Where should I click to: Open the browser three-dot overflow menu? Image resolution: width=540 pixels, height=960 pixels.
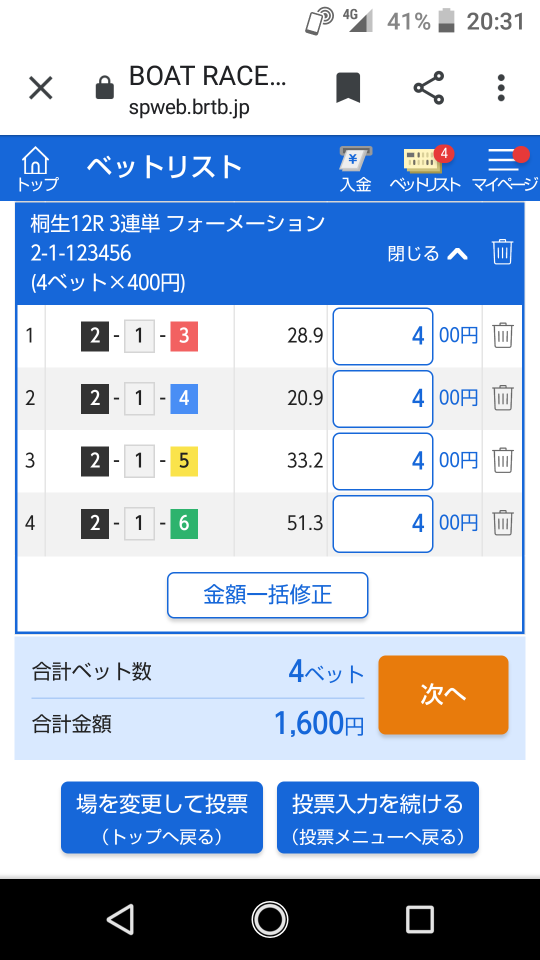(501, 88)
